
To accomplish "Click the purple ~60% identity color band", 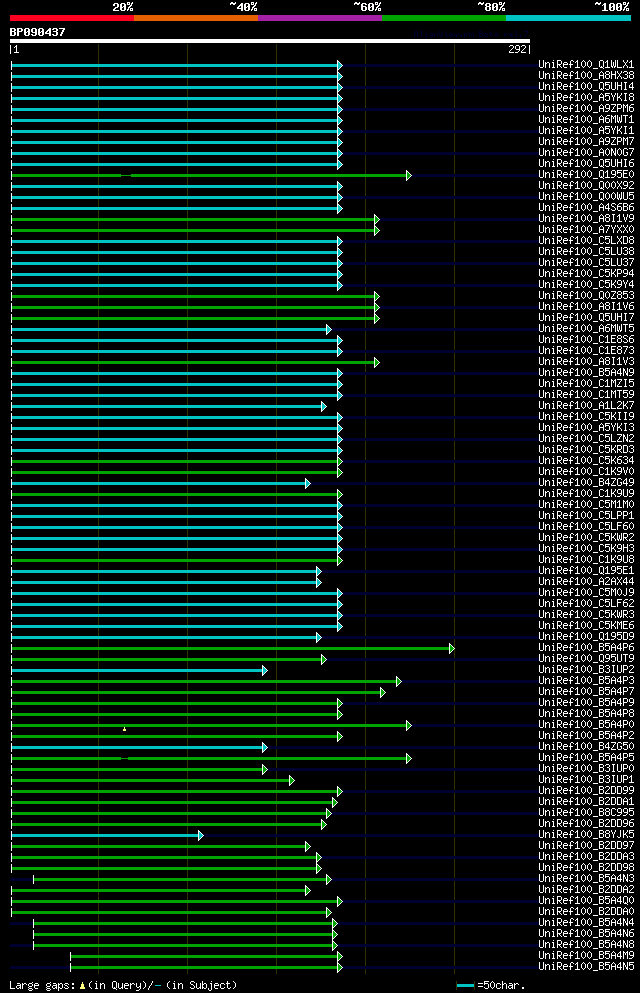I will pyautogui.click(x=320, y=18).
